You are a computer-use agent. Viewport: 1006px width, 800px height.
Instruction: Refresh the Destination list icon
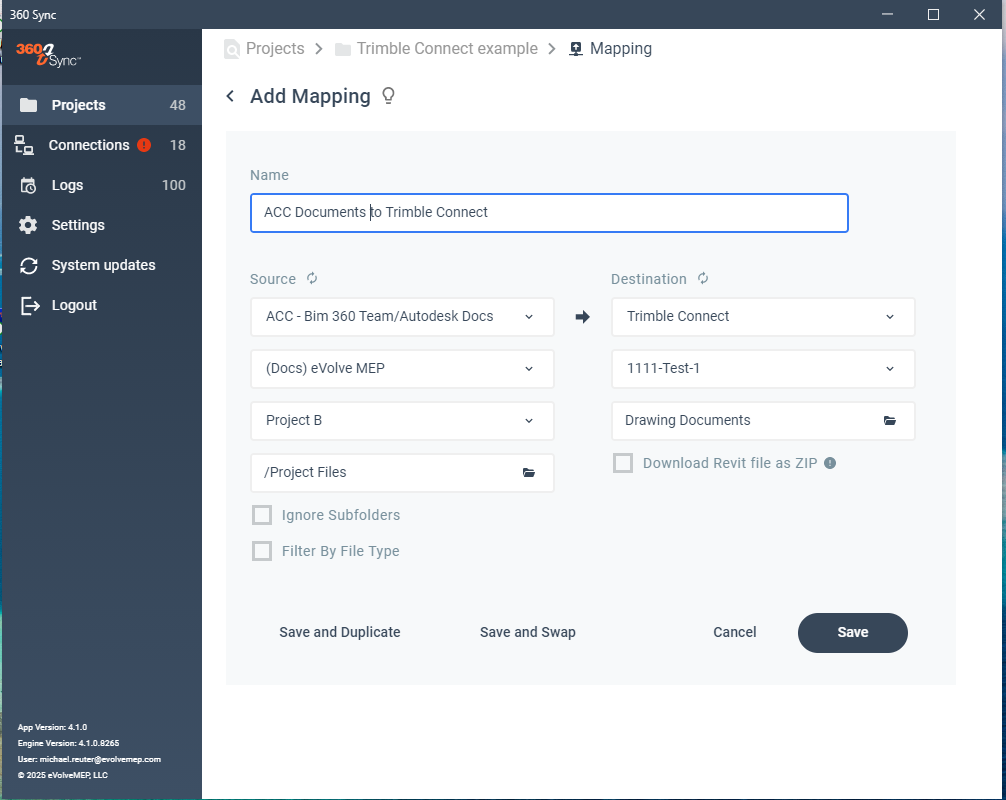point(703,278)
